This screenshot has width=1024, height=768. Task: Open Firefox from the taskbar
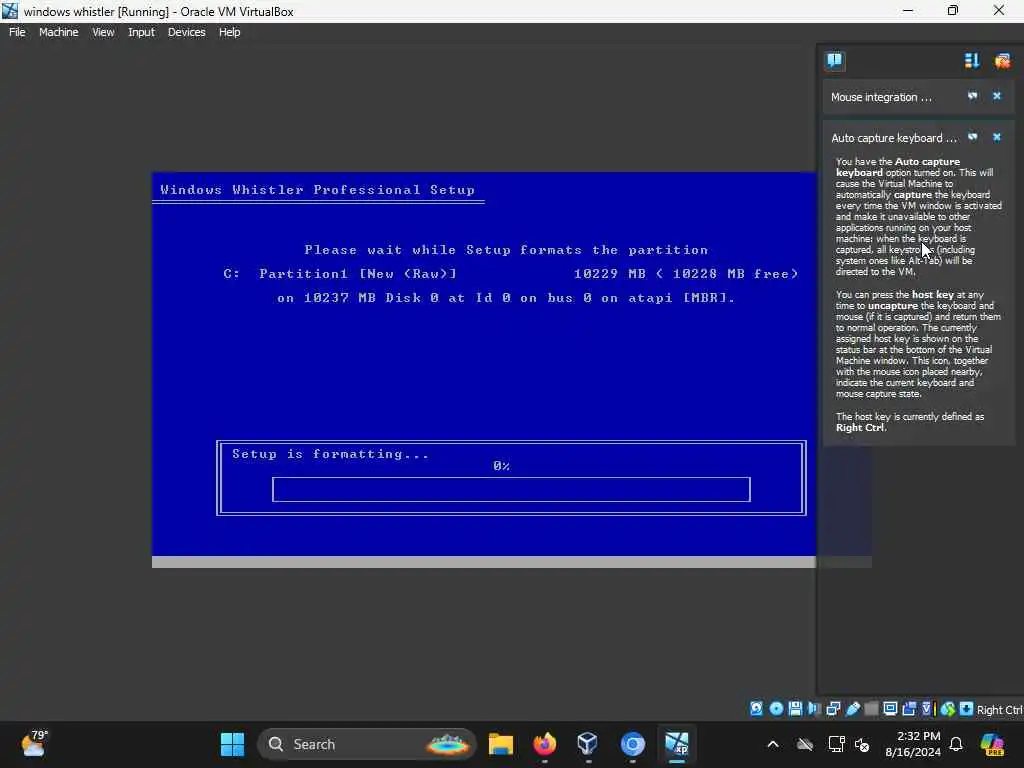545,744
